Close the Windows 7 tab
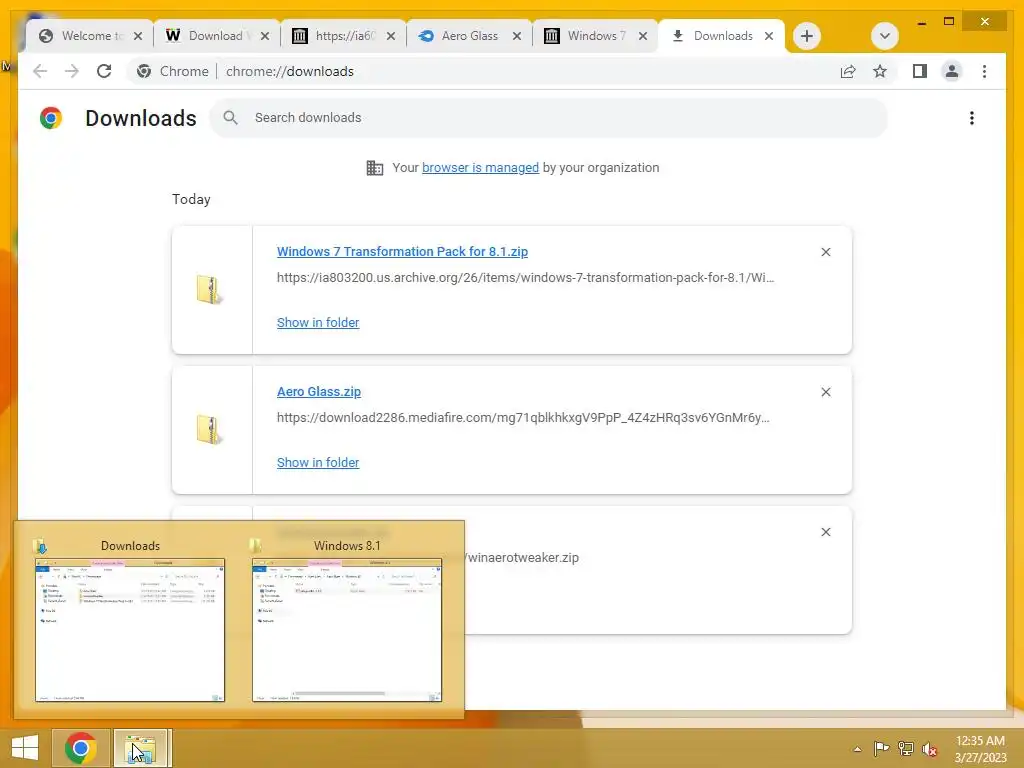 (x=643, y=36)
